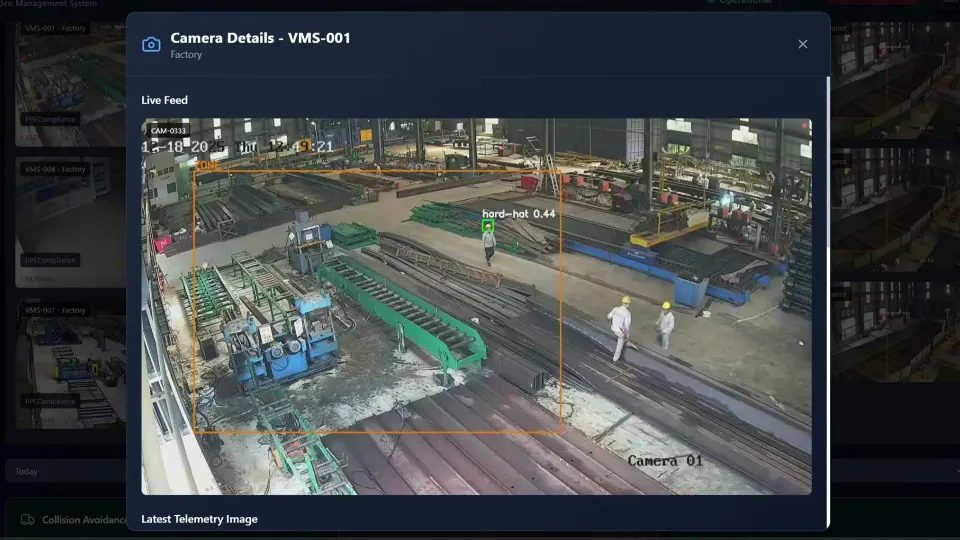Click the Camera 01 overlay text

665,460
